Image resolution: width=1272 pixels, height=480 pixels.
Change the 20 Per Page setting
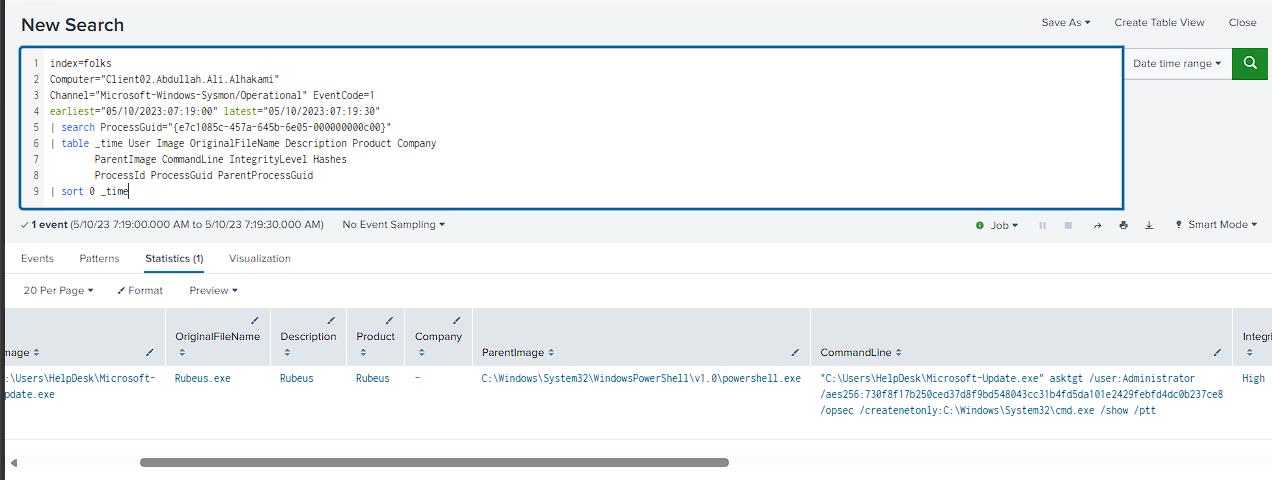(58, 290)
